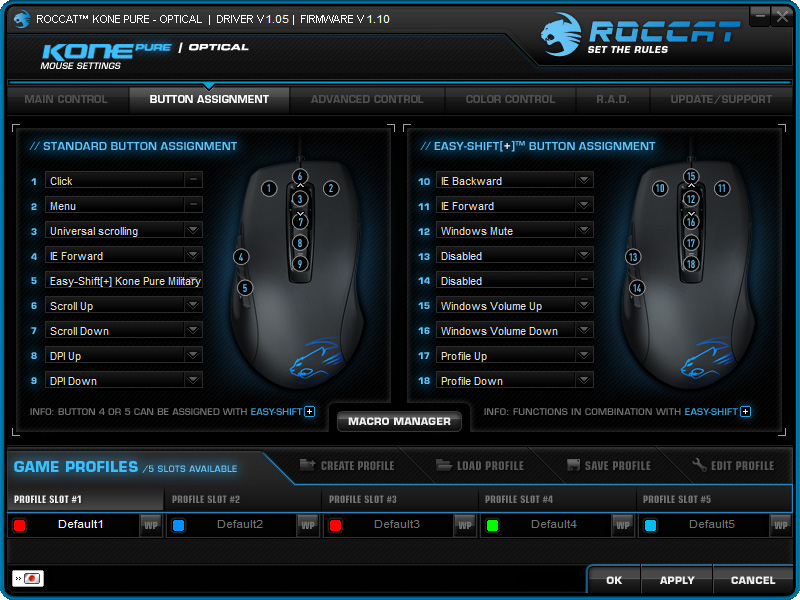Screen dimensions: 800x600
Task: Click the Create Profile folder icon
Action: point(307,465)
